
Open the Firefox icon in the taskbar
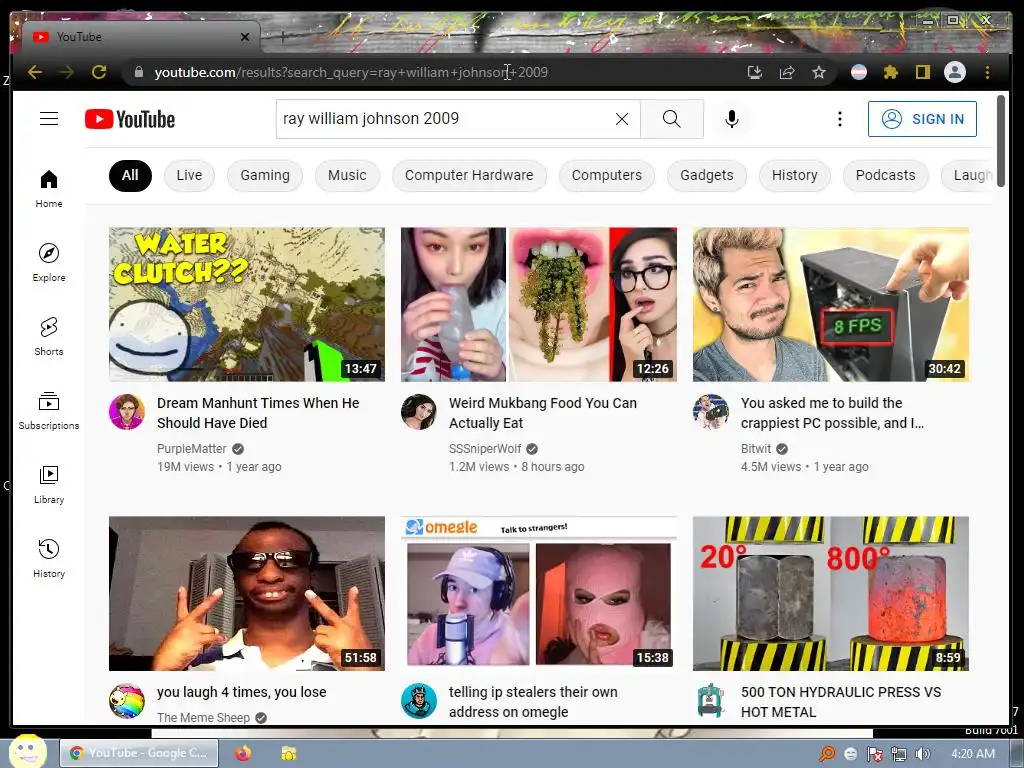(x=243, y=753)
